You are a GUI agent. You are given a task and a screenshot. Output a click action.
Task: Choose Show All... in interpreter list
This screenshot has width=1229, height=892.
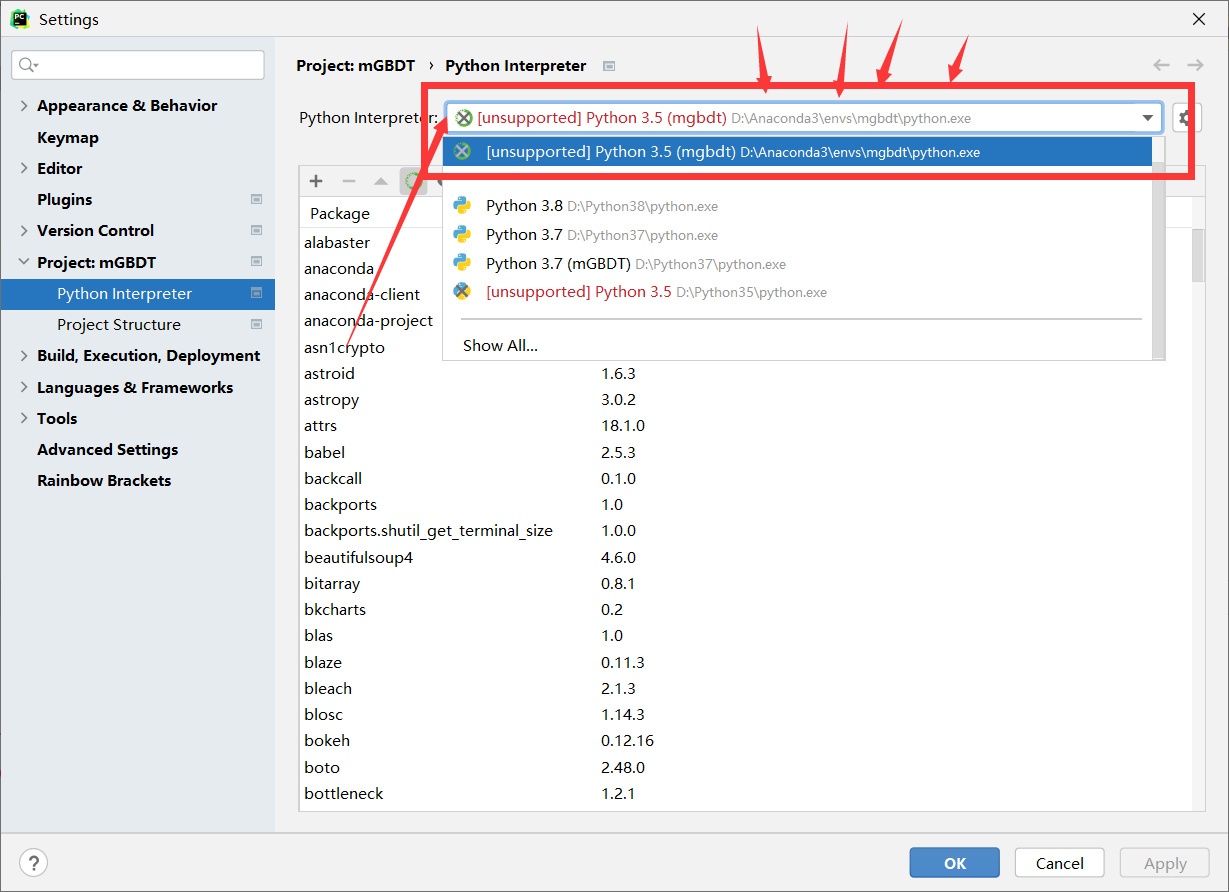point(500,345)
